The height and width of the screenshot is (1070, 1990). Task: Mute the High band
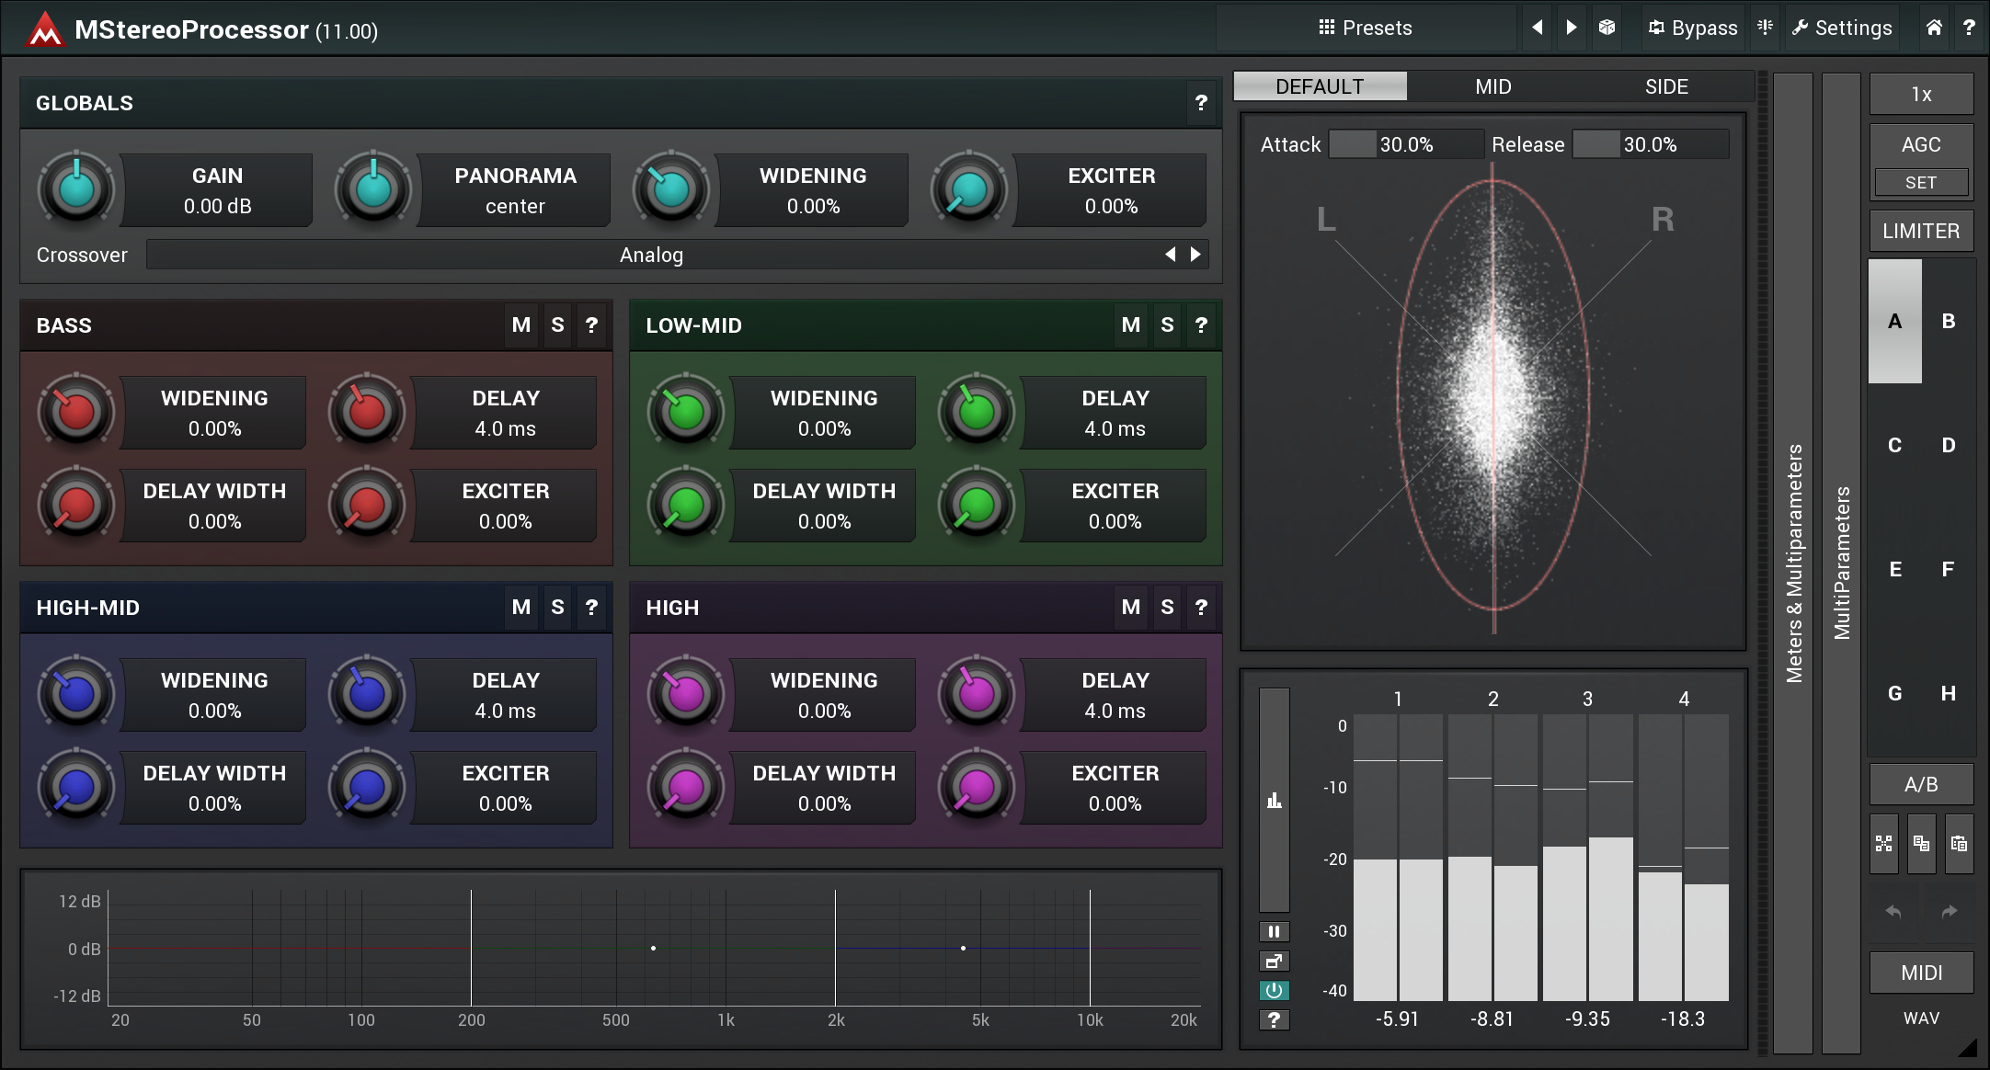1131,607
